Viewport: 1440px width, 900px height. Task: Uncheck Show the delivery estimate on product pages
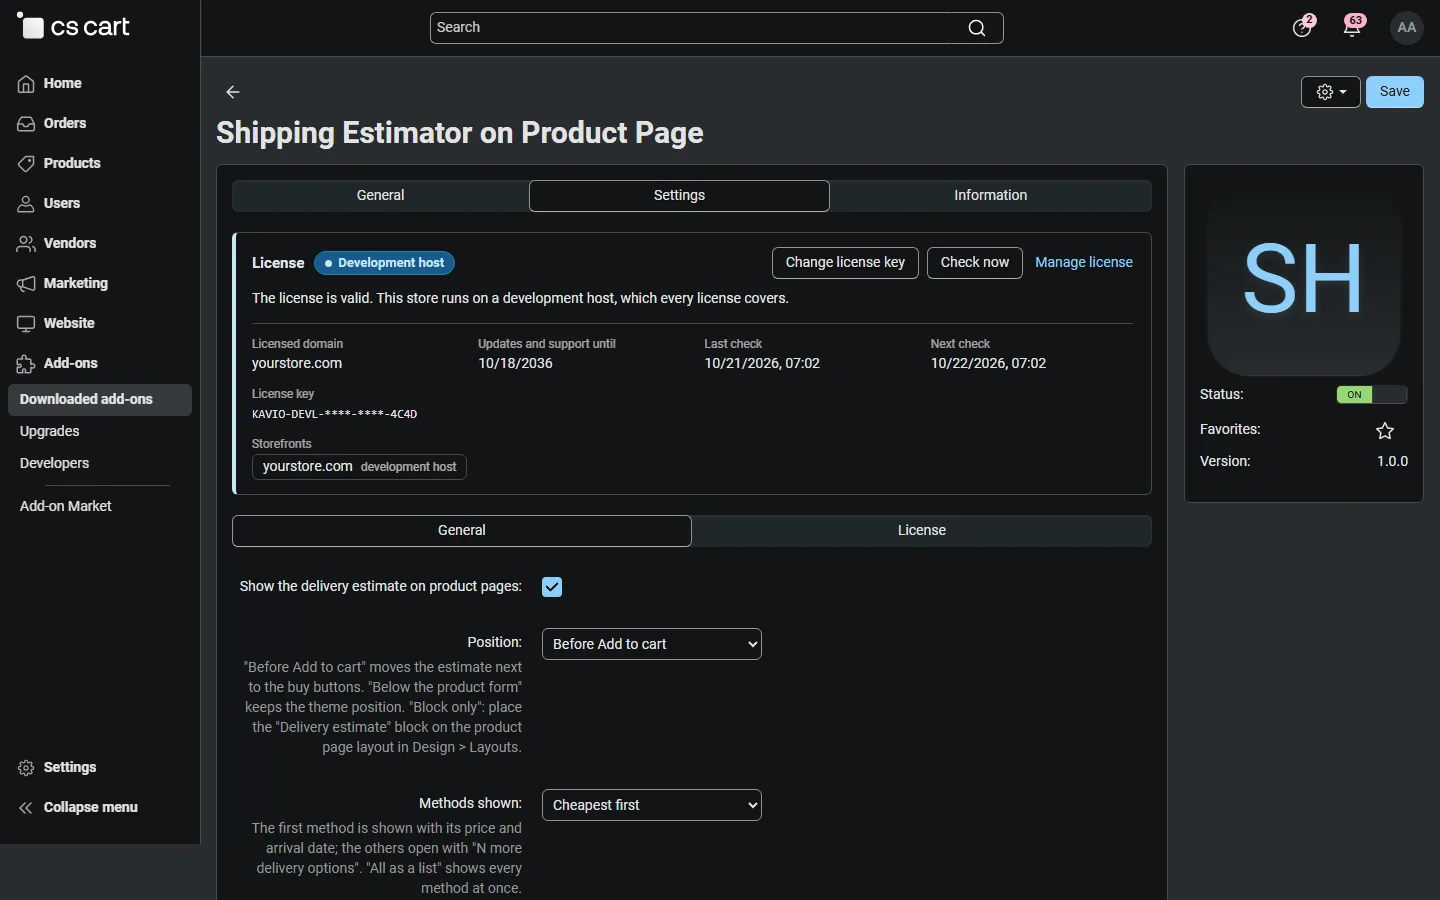tap(552, 587)
